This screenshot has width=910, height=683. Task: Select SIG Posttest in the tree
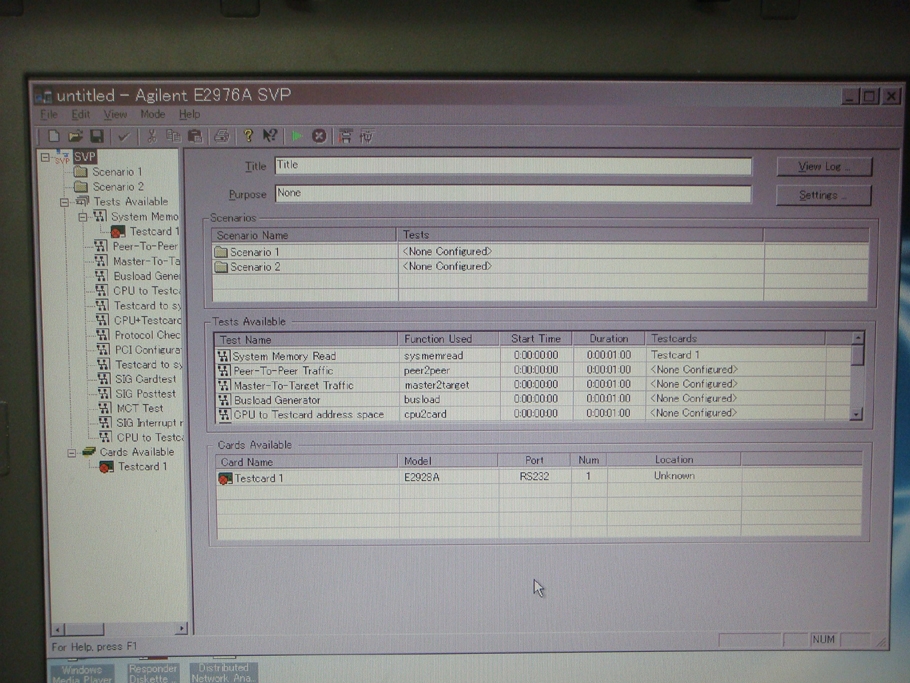[x=146, y=393]
